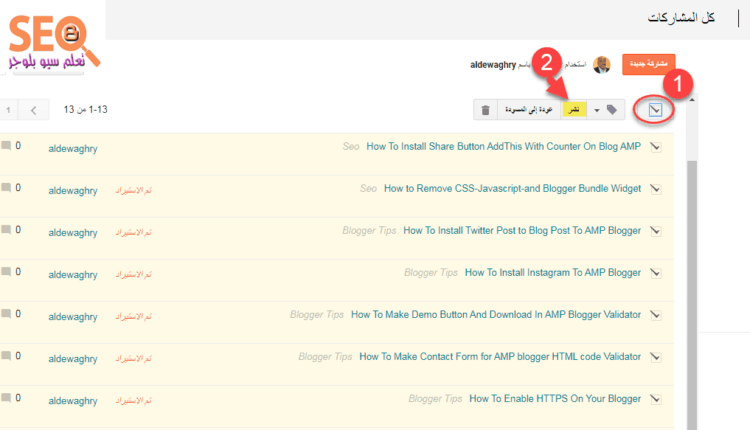Click the orange new post button
The height and width of the screenshot is (430, 750).
click(649, 64)
